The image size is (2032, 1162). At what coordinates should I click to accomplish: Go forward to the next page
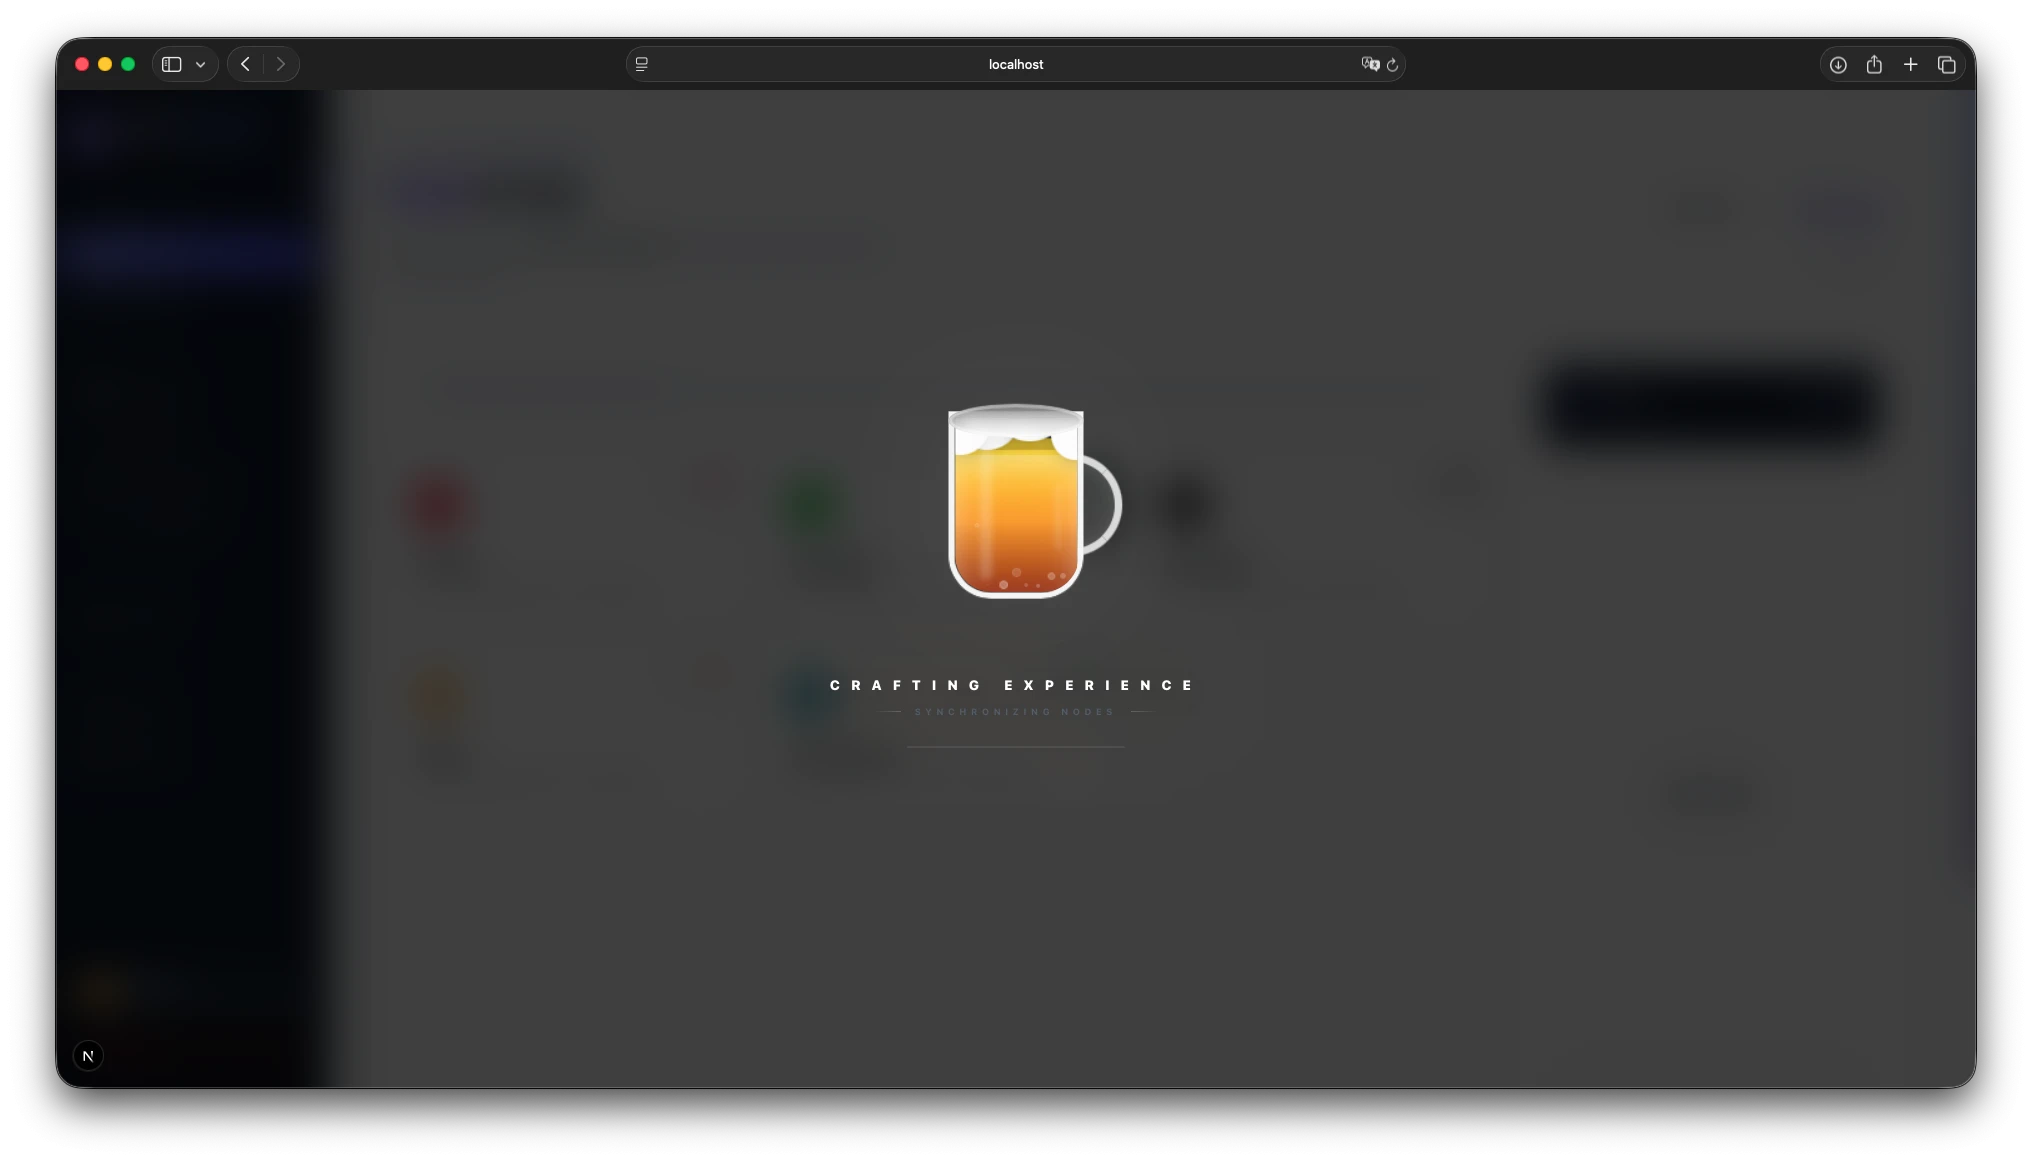click(x=281, y=64)
